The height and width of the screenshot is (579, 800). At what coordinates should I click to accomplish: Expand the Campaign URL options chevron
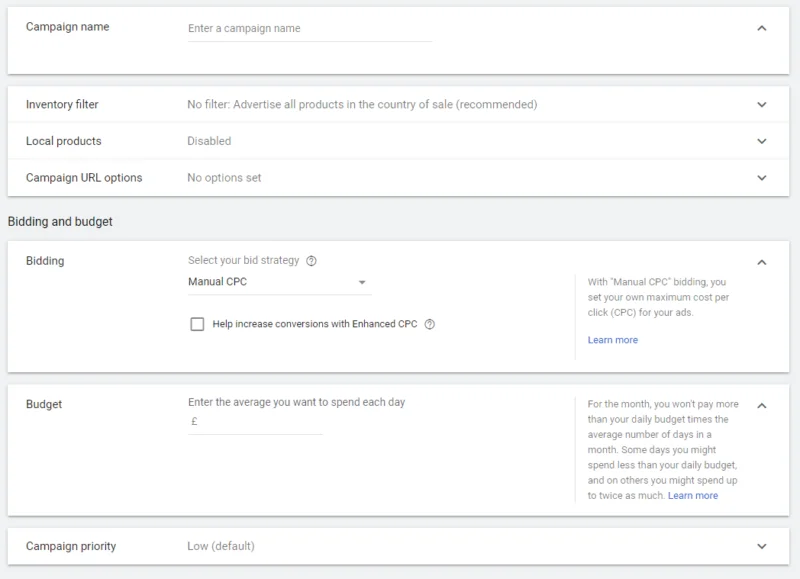click(762, 178)
